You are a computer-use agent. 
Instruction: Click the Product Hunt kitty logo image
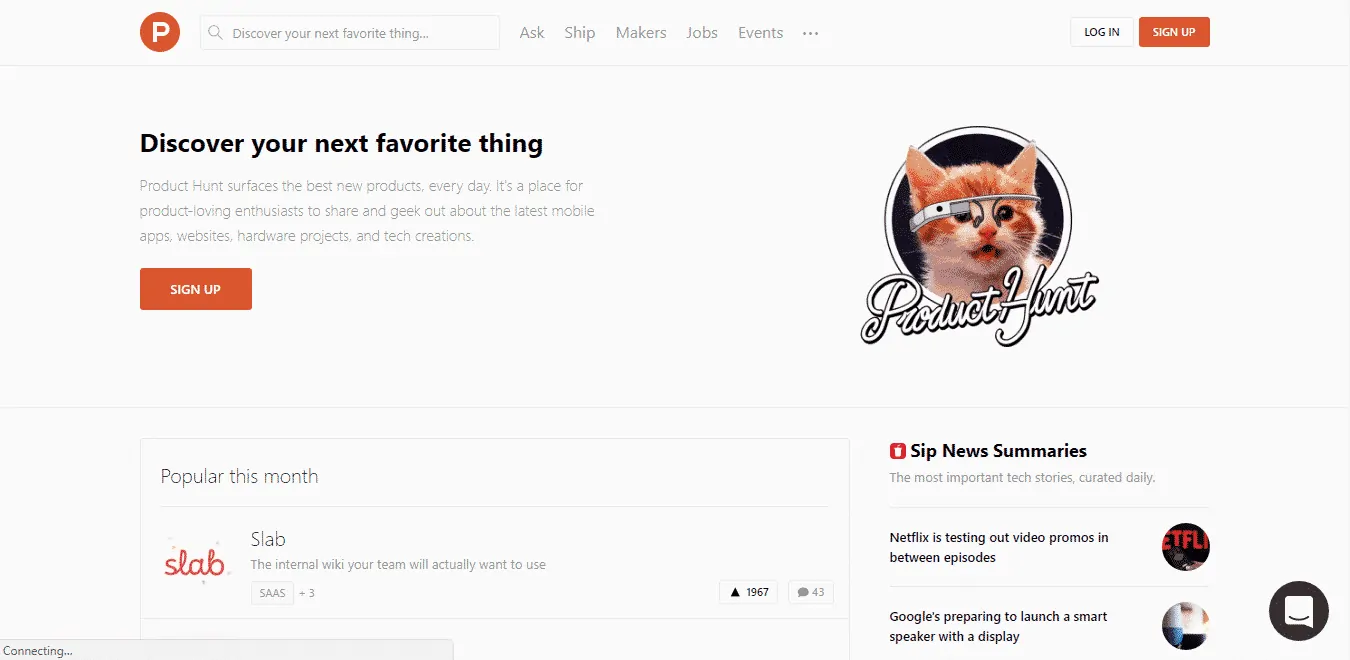[979, 236]
